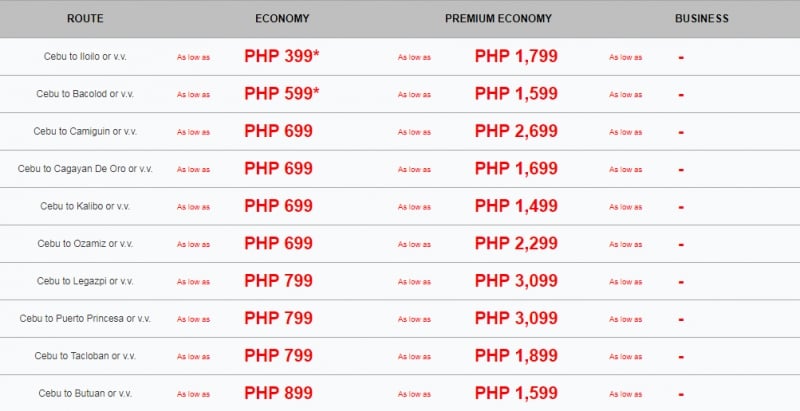
Task: Select Cebu to Kalibo premium economy PHP 1,499
Action: point(516,206)
